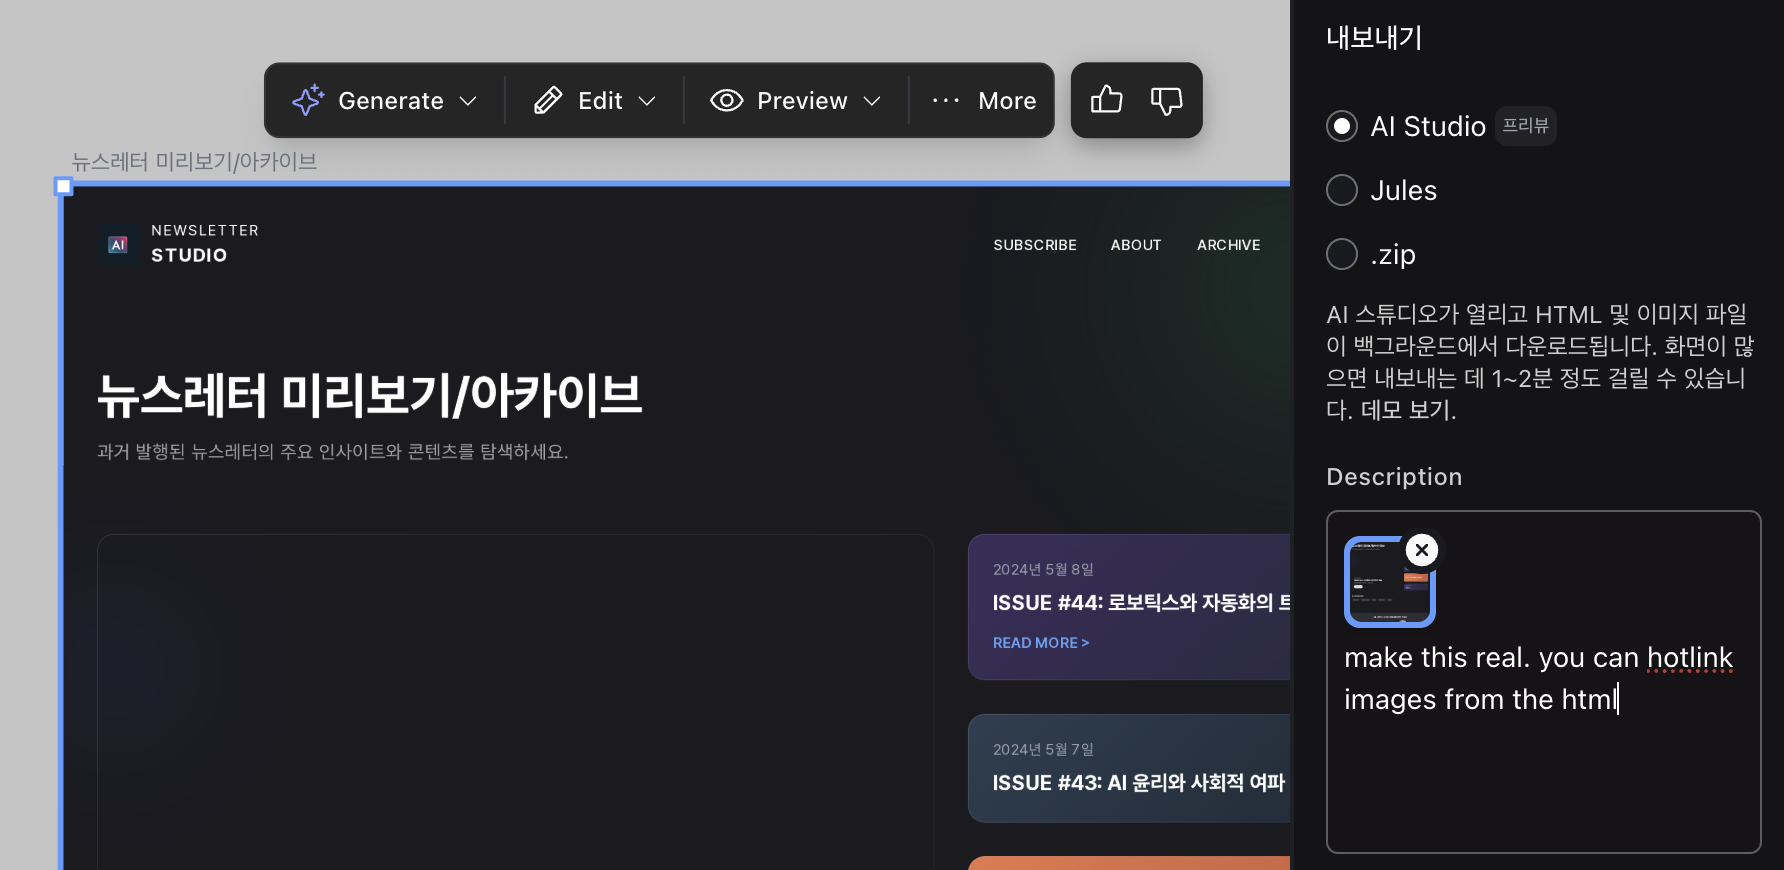Click the selection handle on the frame corner
1784x870 pixels.
tap(64, 186)
